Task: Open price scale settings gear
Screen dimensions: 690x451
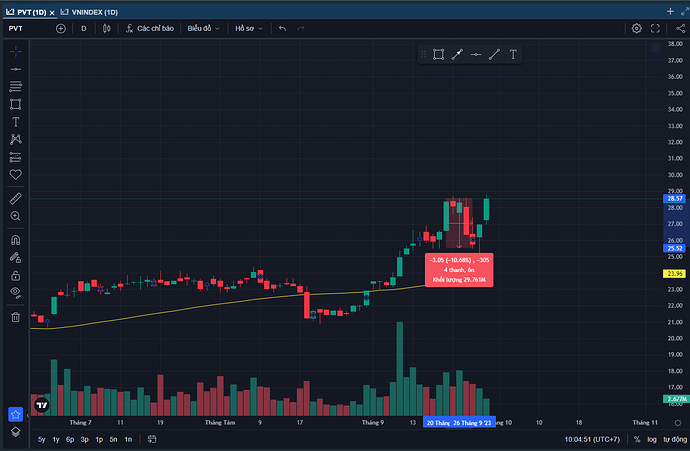Action: coord(678,423)
